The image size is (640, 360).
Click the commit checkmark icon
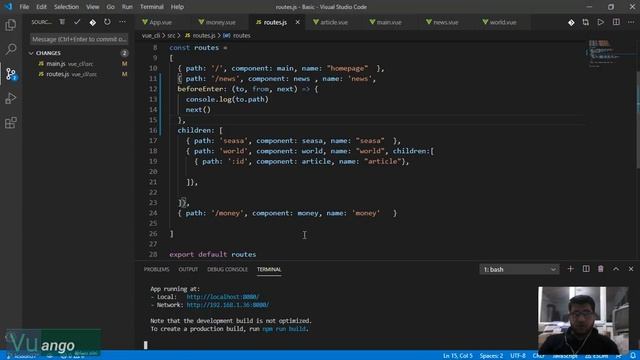(77, 22)
